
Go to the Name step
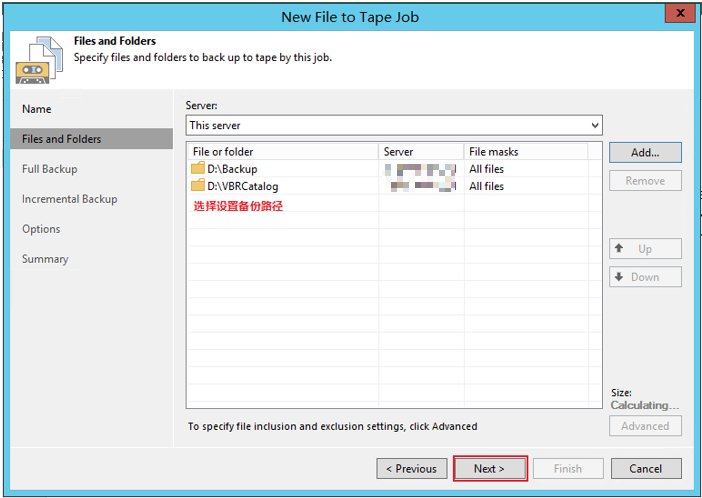pos(37,109)
